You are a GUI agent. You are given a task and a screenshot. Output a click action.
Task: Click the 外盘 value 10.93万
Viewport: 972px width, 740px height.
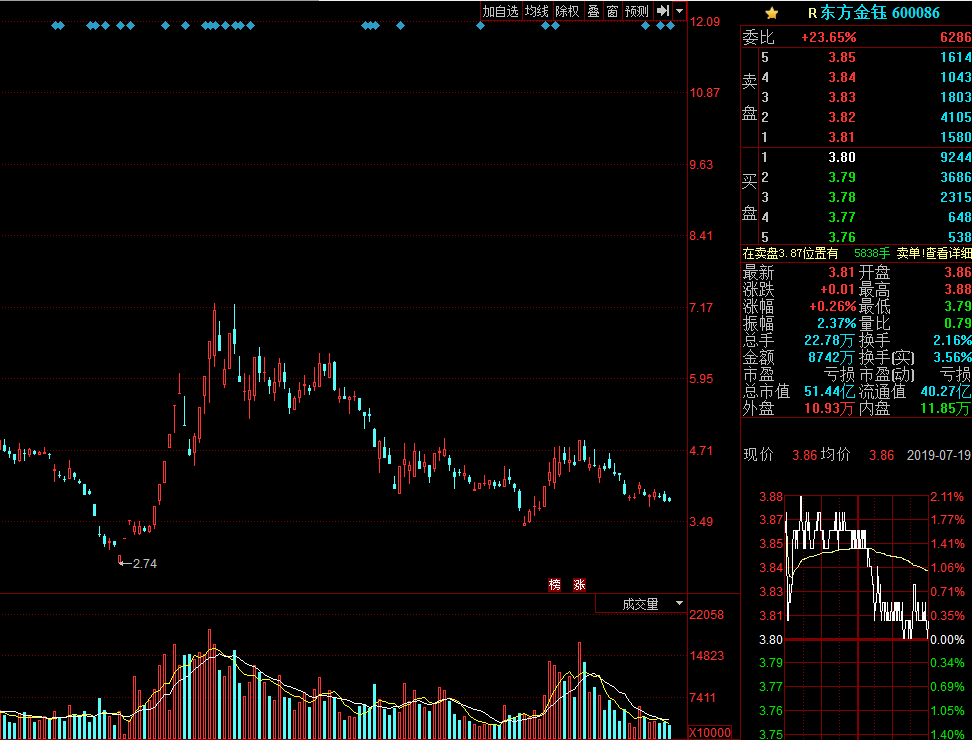pos(829,408)
